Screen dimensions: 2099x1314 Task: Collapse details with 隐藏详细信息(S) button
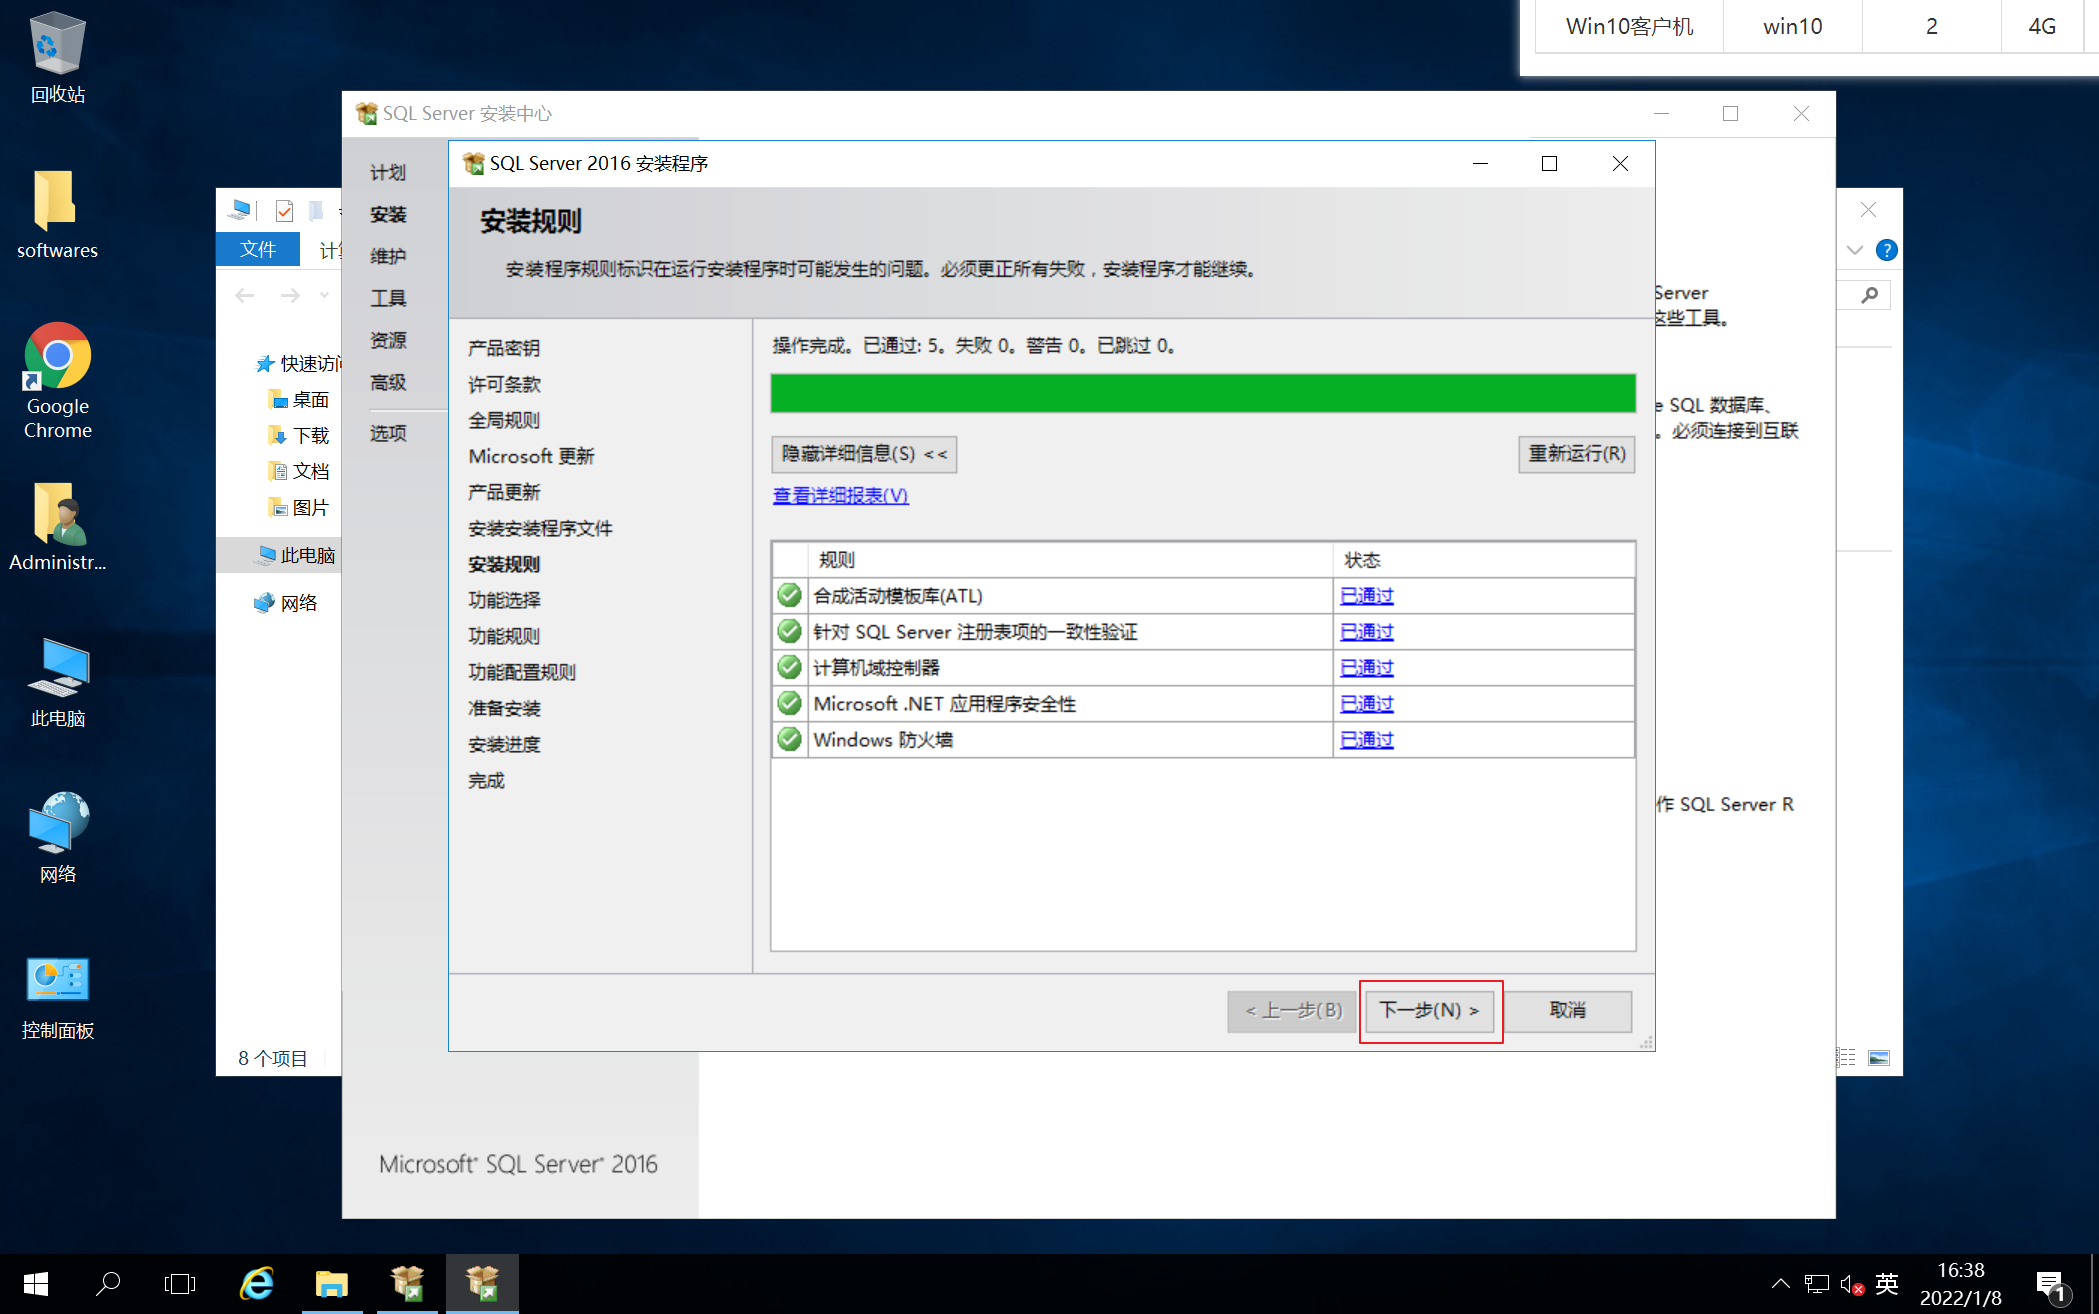864,454
